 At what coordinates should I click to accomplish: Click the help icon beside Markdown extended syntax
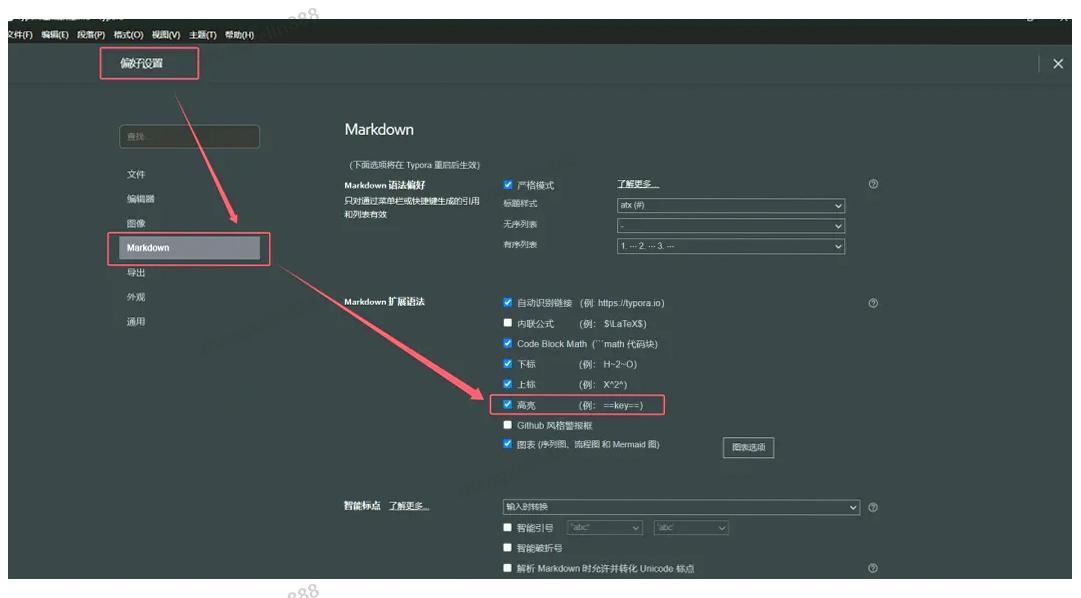pos(873,303)
